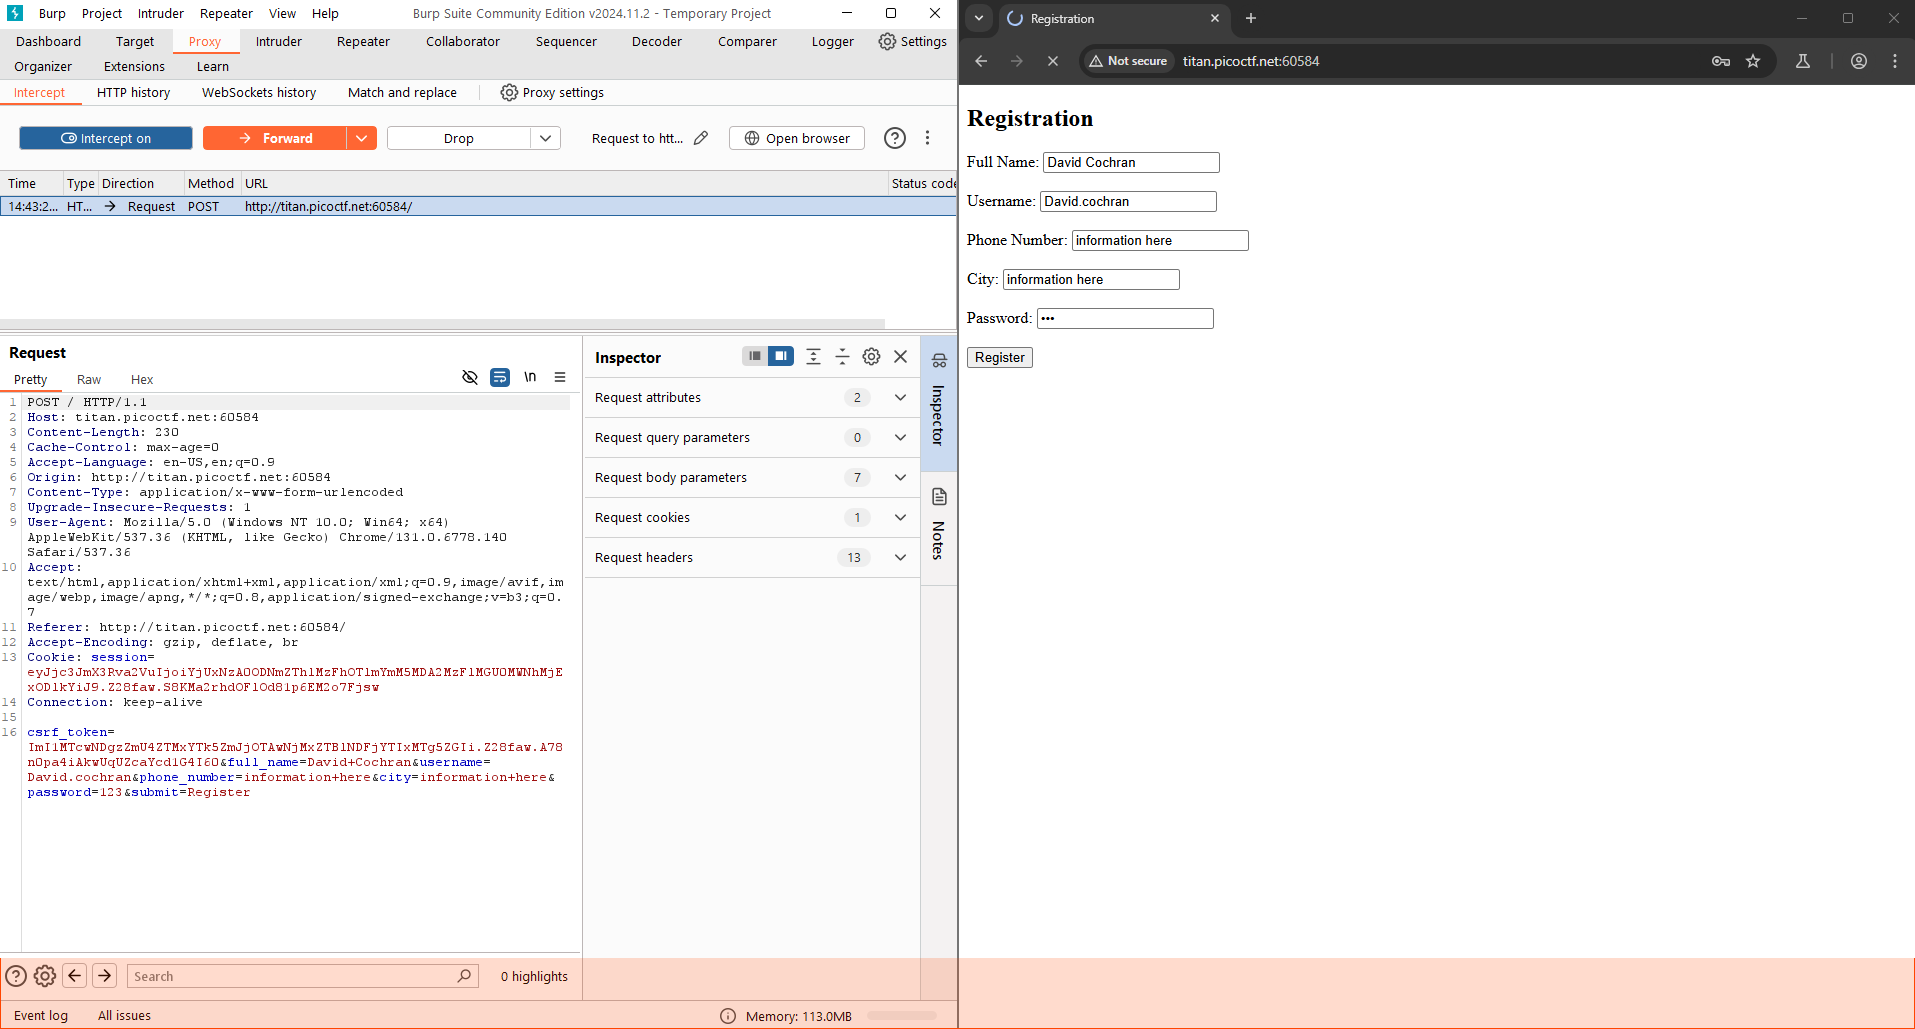Open the Match and replace tab

point(402,92)
